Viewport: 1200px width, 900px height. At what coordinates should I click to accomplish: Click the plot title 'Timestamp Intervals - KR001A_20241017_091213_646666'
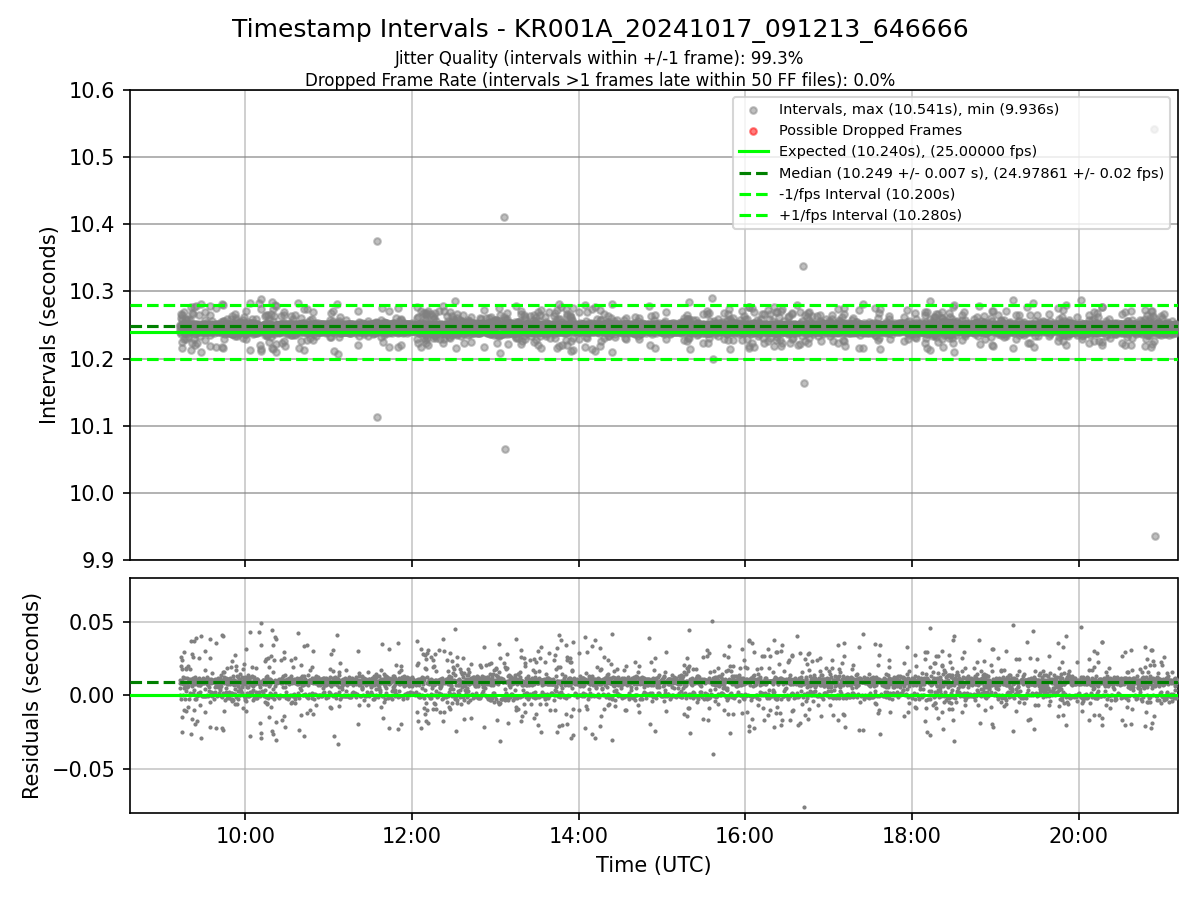tap(600, 29)
